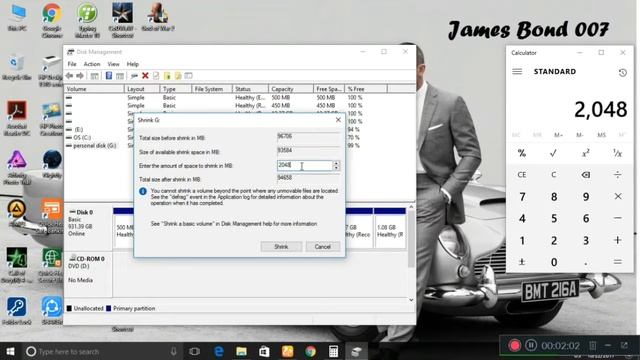Click the MS memory store key
Image resolution: width=640 pixels, height=360 pixels.
pos(601,135)
